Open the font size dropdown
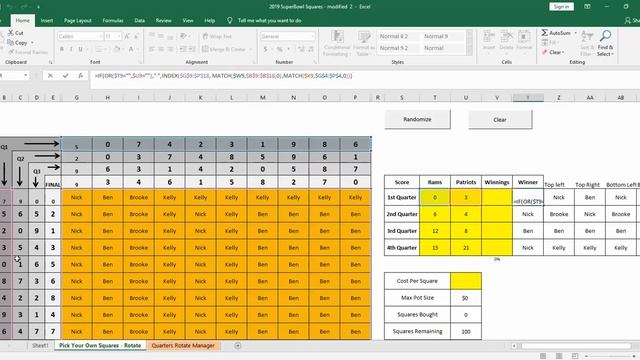The height and width of the screenshot is (360, 640). [119, 36]
